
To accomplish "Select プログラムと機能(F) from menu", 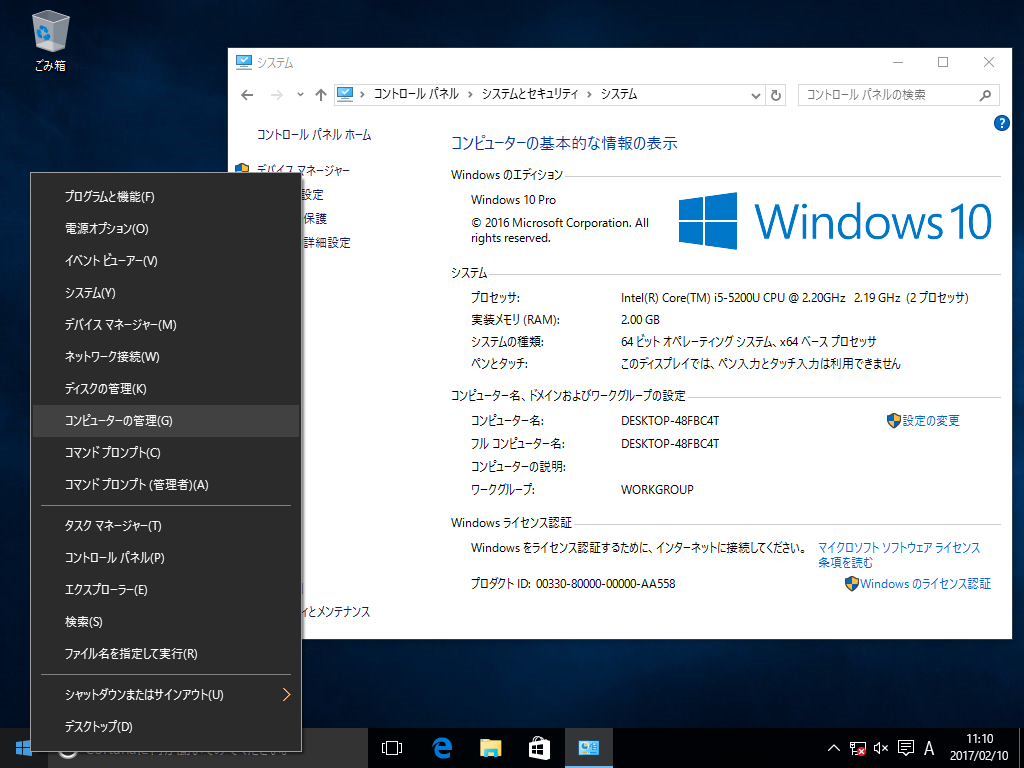I will pyautogui.click(x=166, y=197).
